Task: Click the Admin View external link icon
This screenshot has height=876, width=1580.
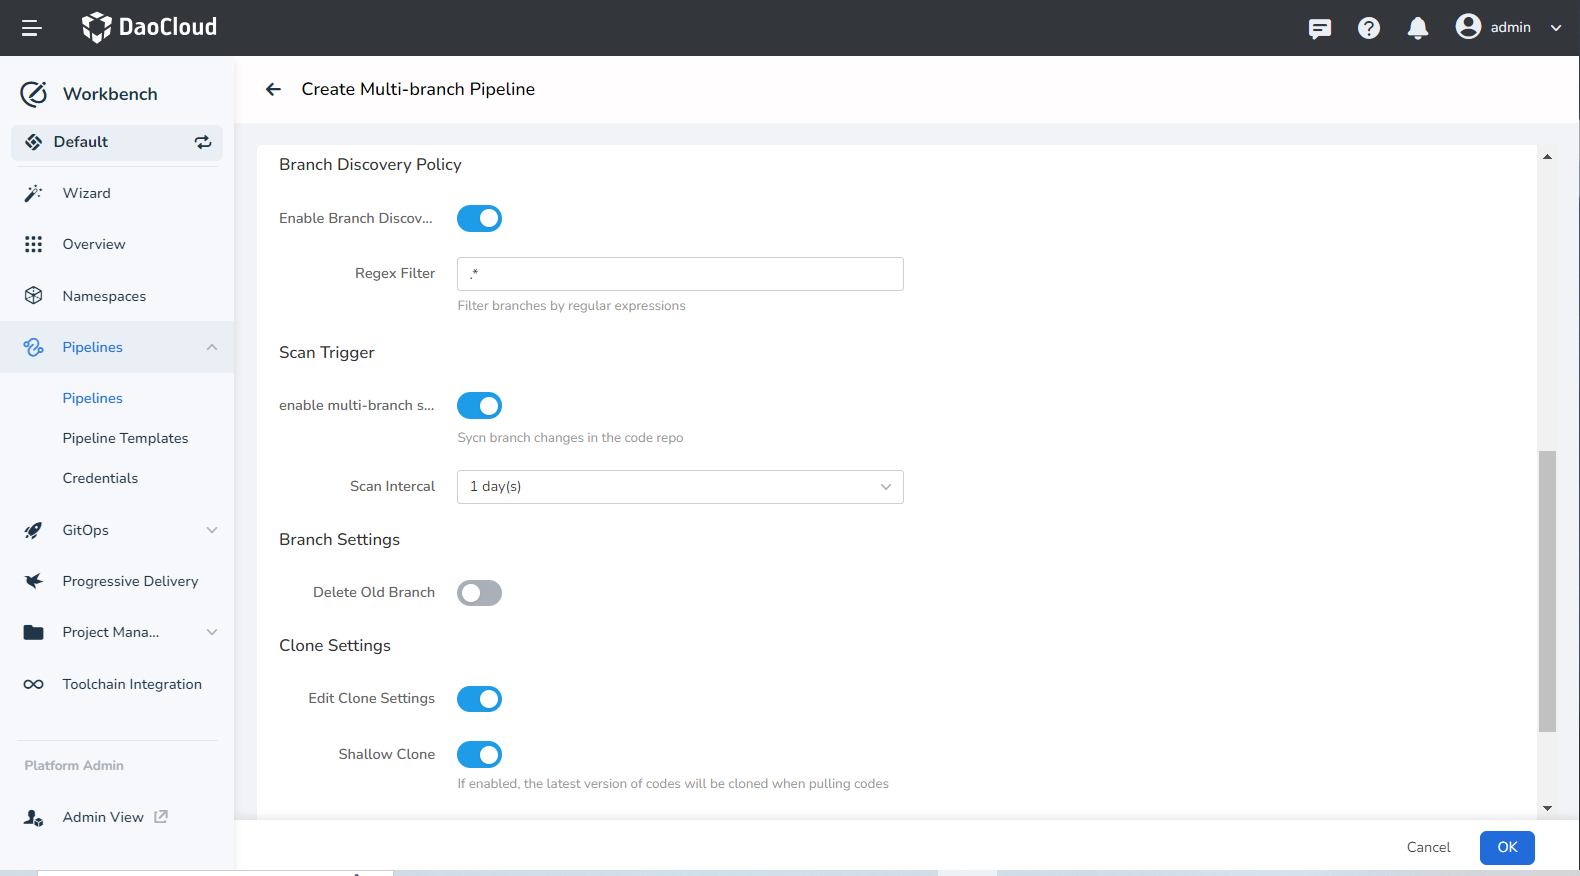Action: coord(161,817)
